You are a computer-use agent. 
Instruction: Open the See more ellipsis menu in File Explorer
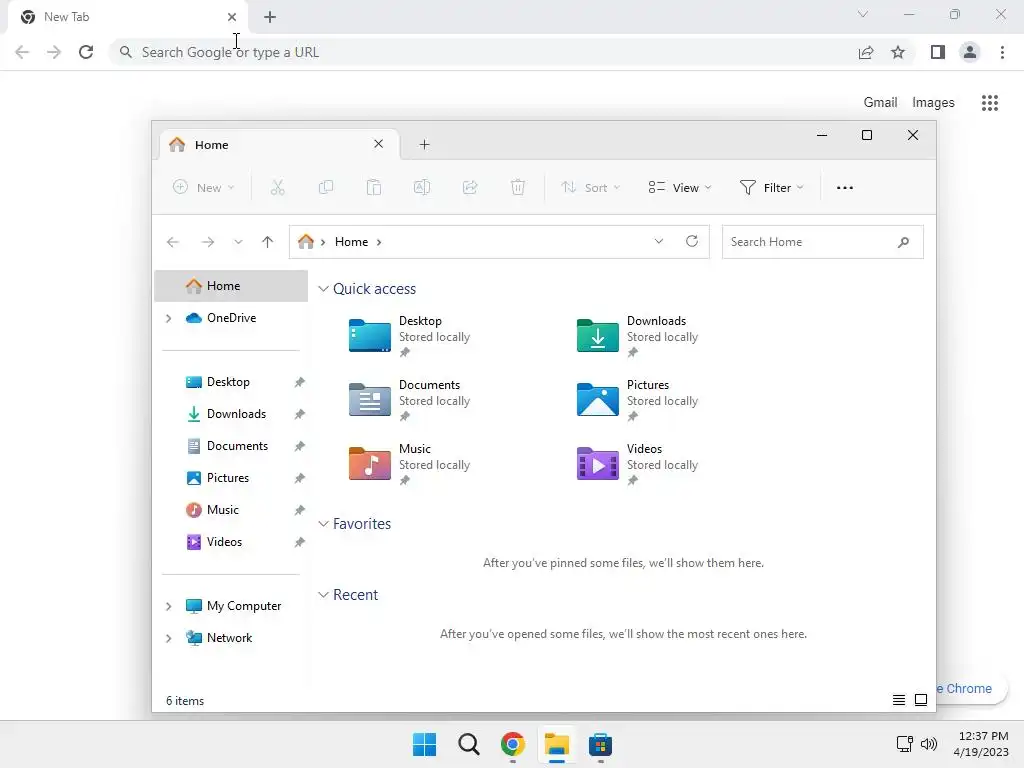(844, 187)
